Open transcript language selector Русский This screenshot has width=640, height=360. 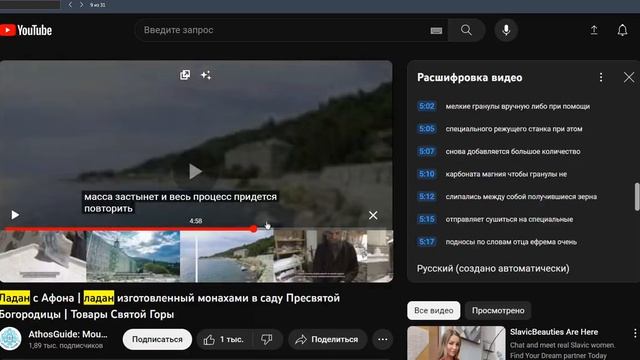pos(493,269)
